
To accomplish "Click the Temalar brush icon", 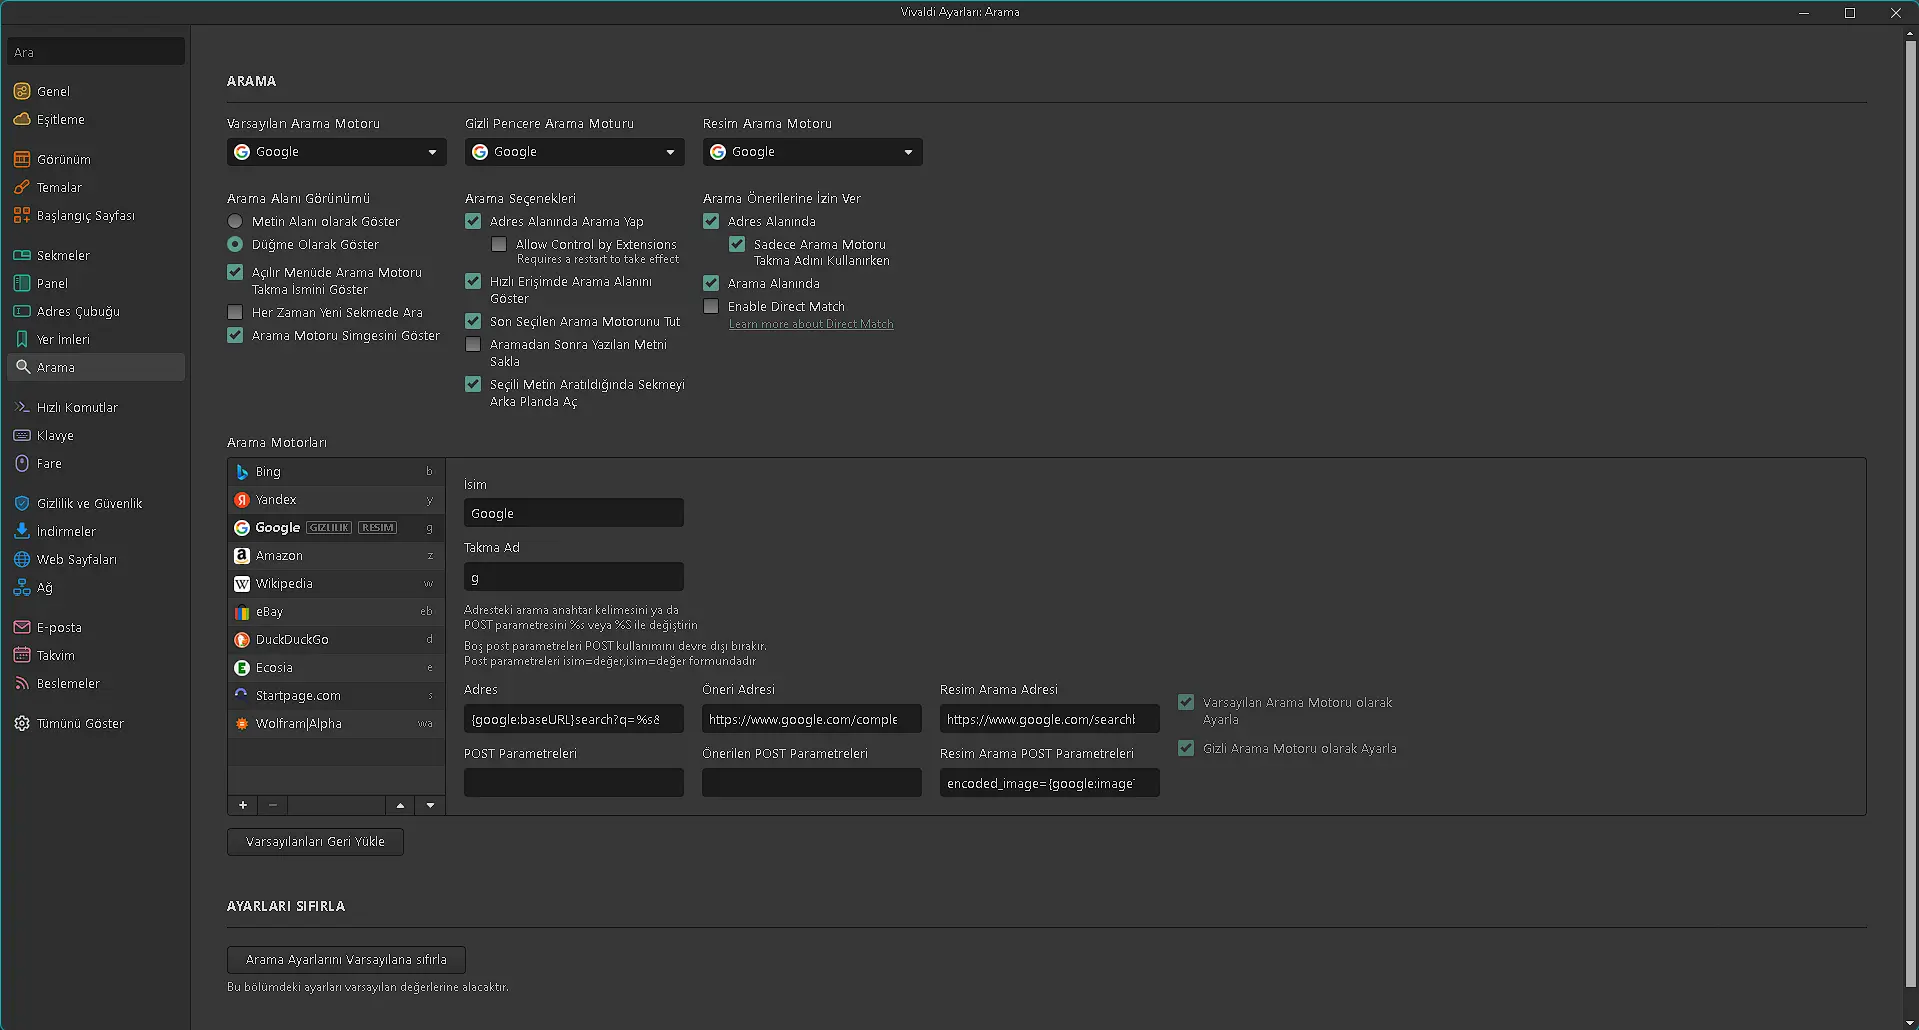I will click(x=22, y=187).
